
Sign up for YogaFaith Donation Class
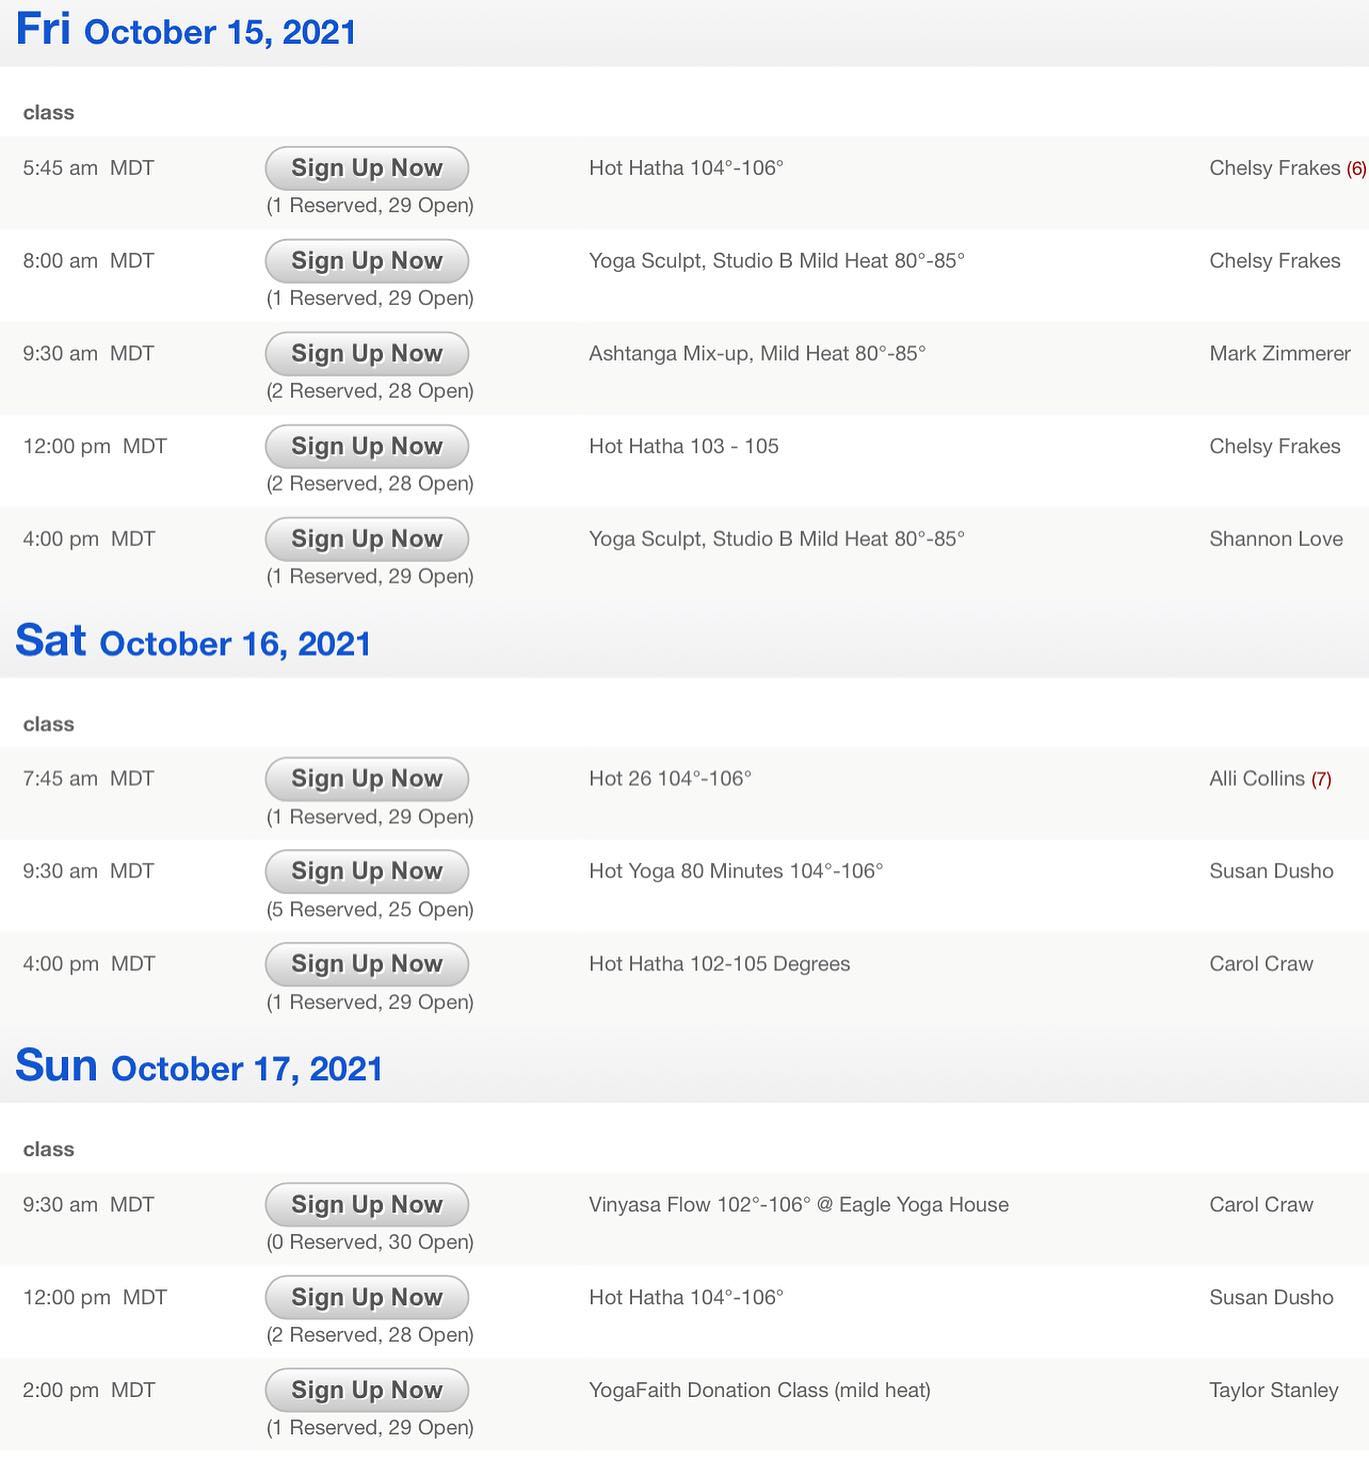tap(367, 1390)
